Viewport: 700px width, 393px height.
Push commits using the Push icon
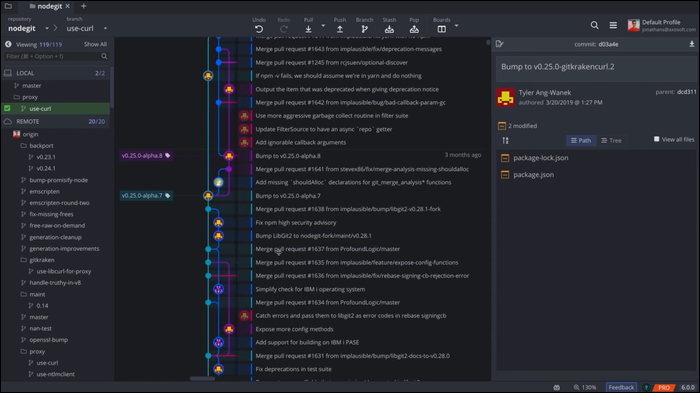340,29
